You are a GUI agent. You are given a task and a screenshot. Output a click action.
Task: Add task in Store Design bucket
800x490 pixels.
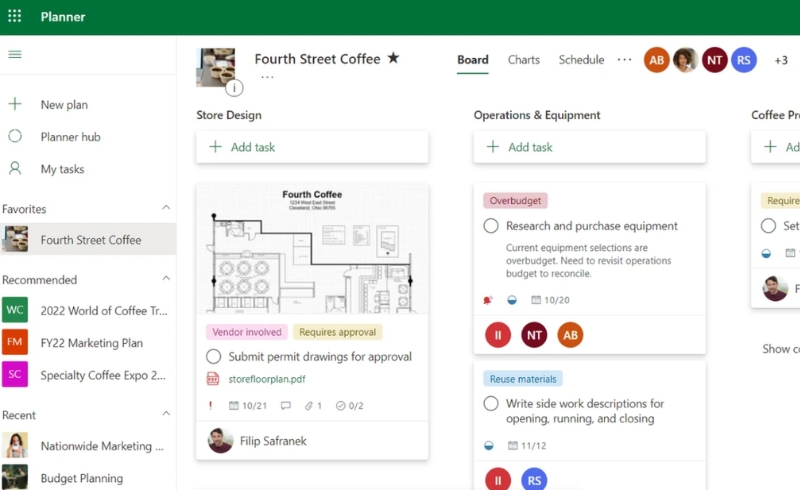pos(312,147)
